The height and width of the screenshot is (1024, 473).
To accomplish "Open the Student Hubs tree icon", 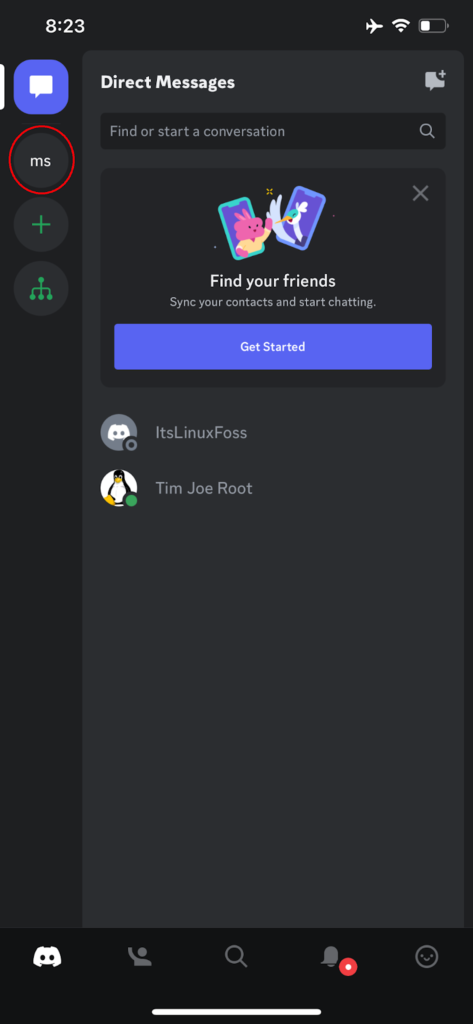I will 41,289.
